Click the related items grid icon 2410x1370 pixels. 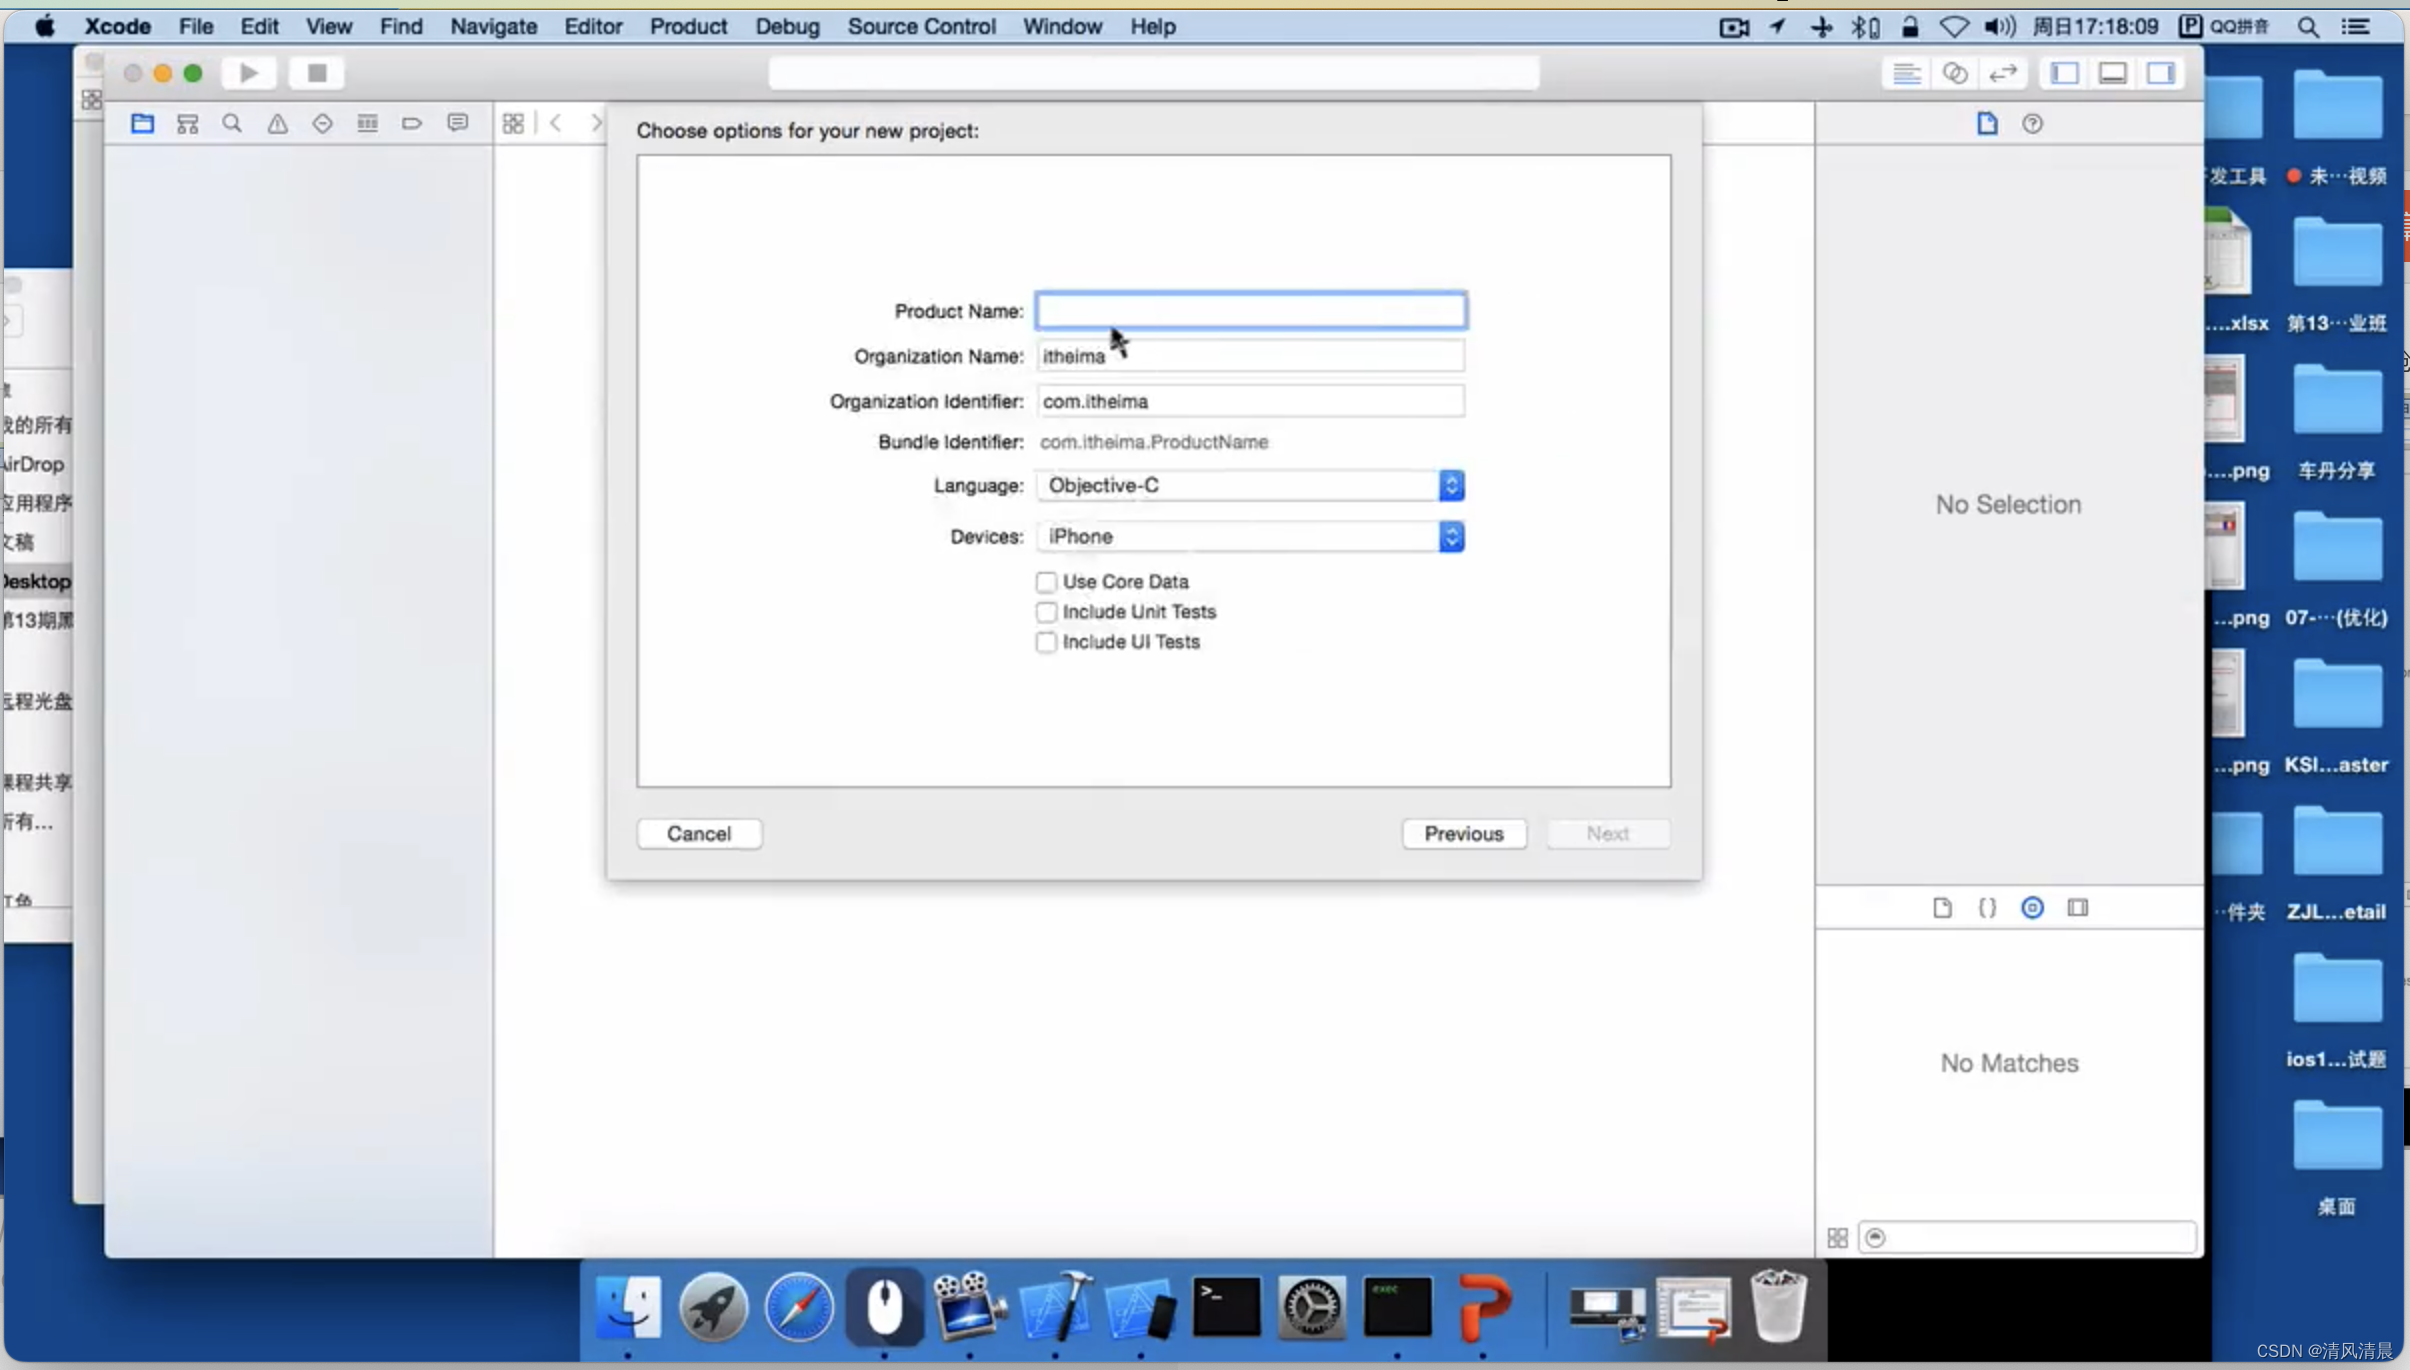(513, 123)
